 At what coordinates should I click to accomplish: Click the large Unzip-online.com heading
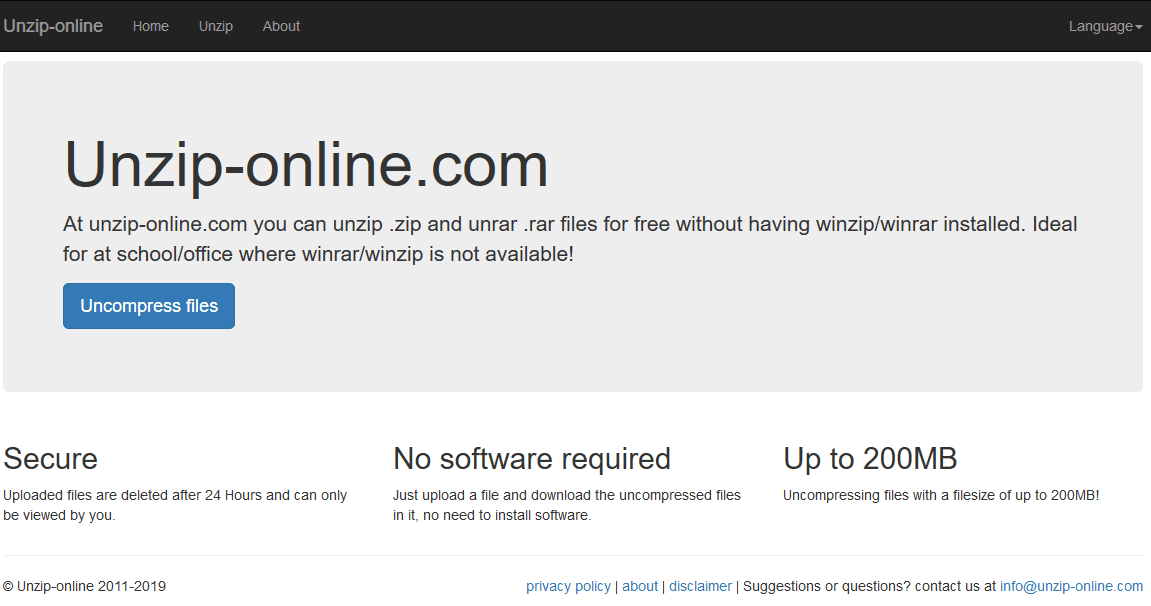tap(306, 165)
